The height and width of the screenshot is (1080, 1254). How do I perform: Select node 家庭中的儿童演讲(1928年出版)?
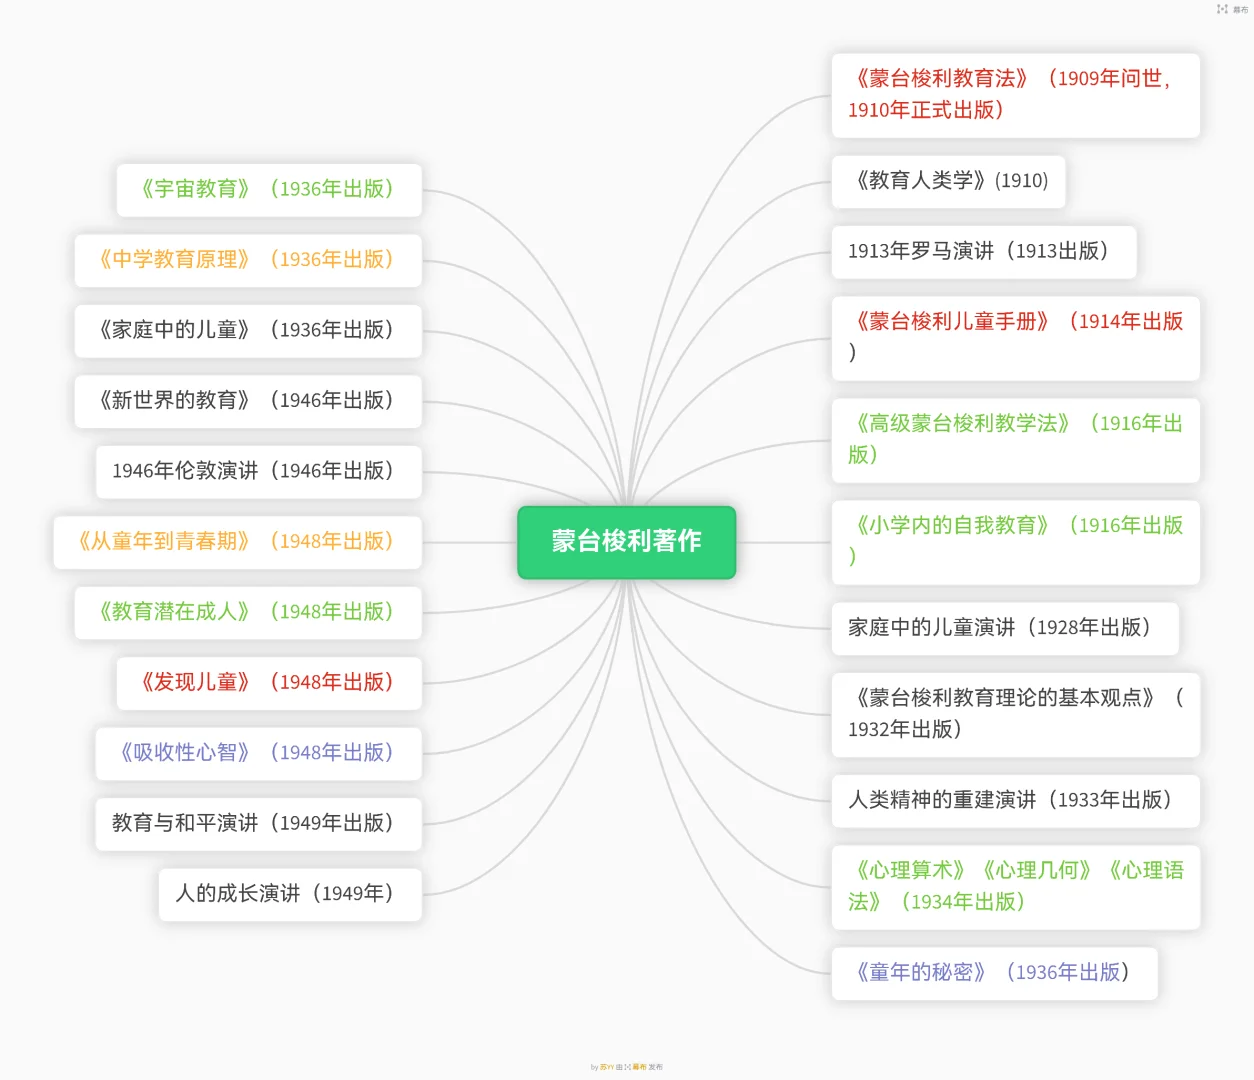[x=1005, y=628]
